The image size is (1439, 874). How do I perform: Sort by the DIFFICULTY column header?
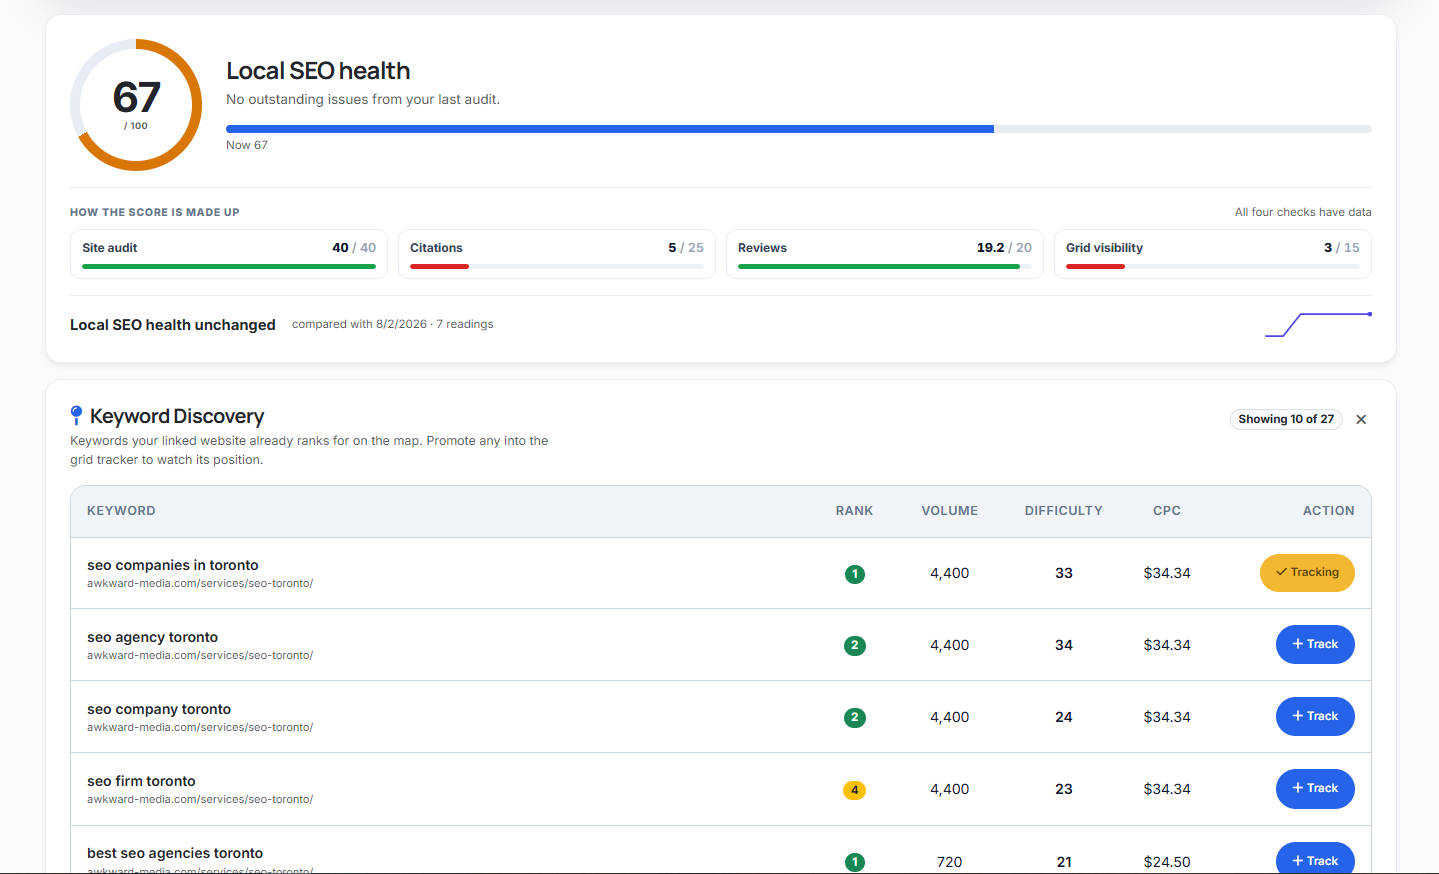click(x=1064, y=511)
